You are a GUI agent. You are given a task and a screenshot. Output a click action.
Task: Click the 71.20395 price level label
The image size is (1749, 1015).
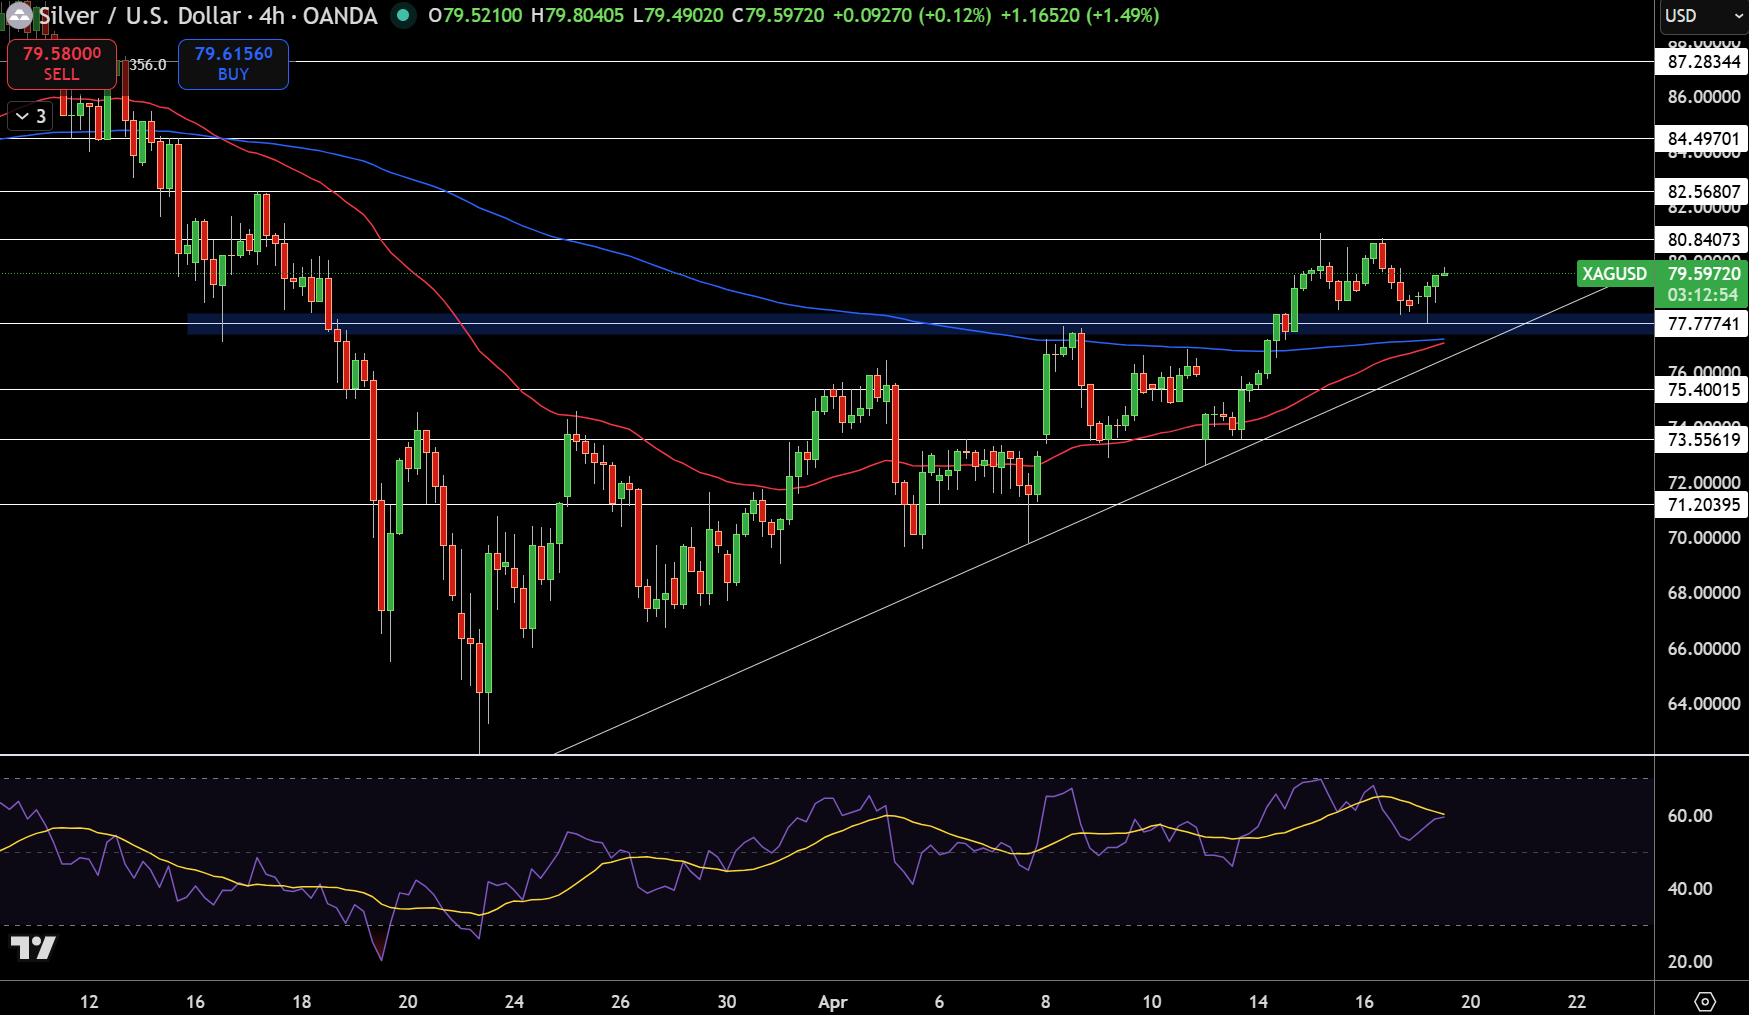[1704, 505]
